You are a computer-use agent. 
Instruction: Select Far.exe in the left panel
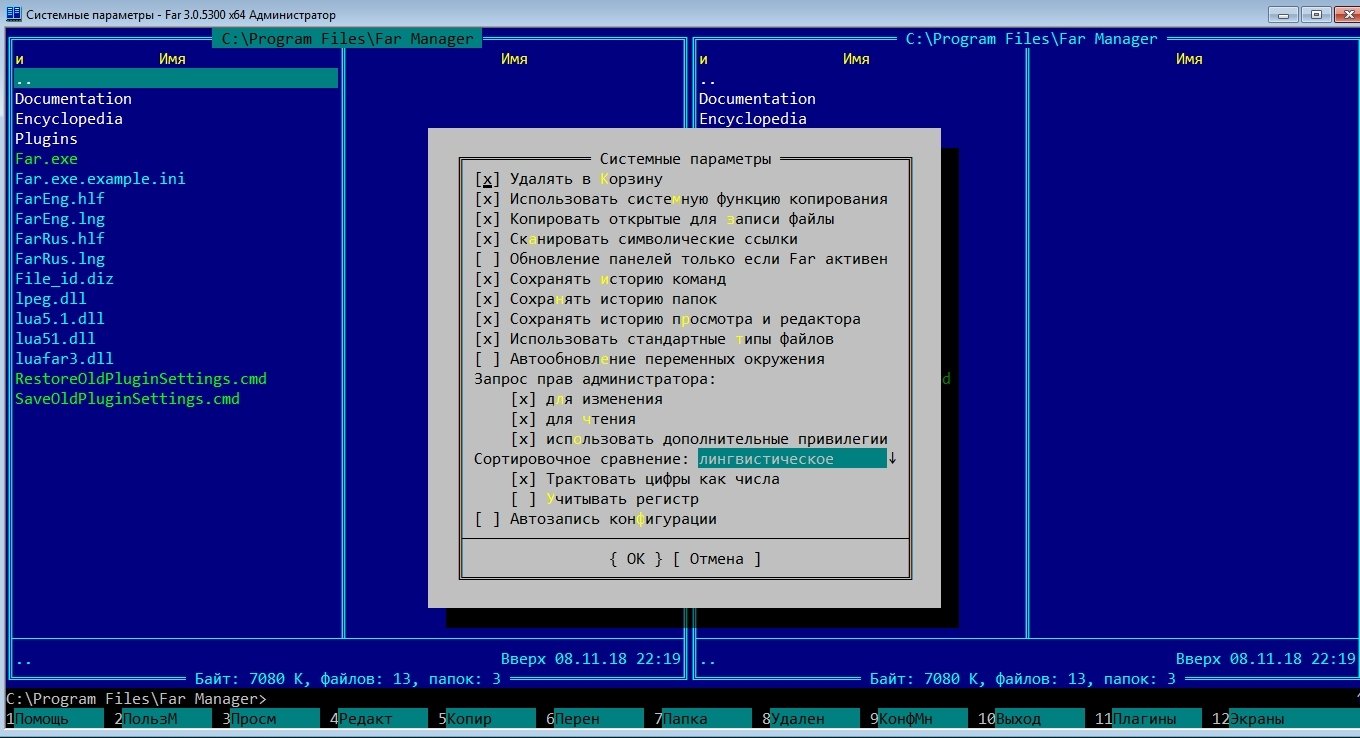(46, 159)
